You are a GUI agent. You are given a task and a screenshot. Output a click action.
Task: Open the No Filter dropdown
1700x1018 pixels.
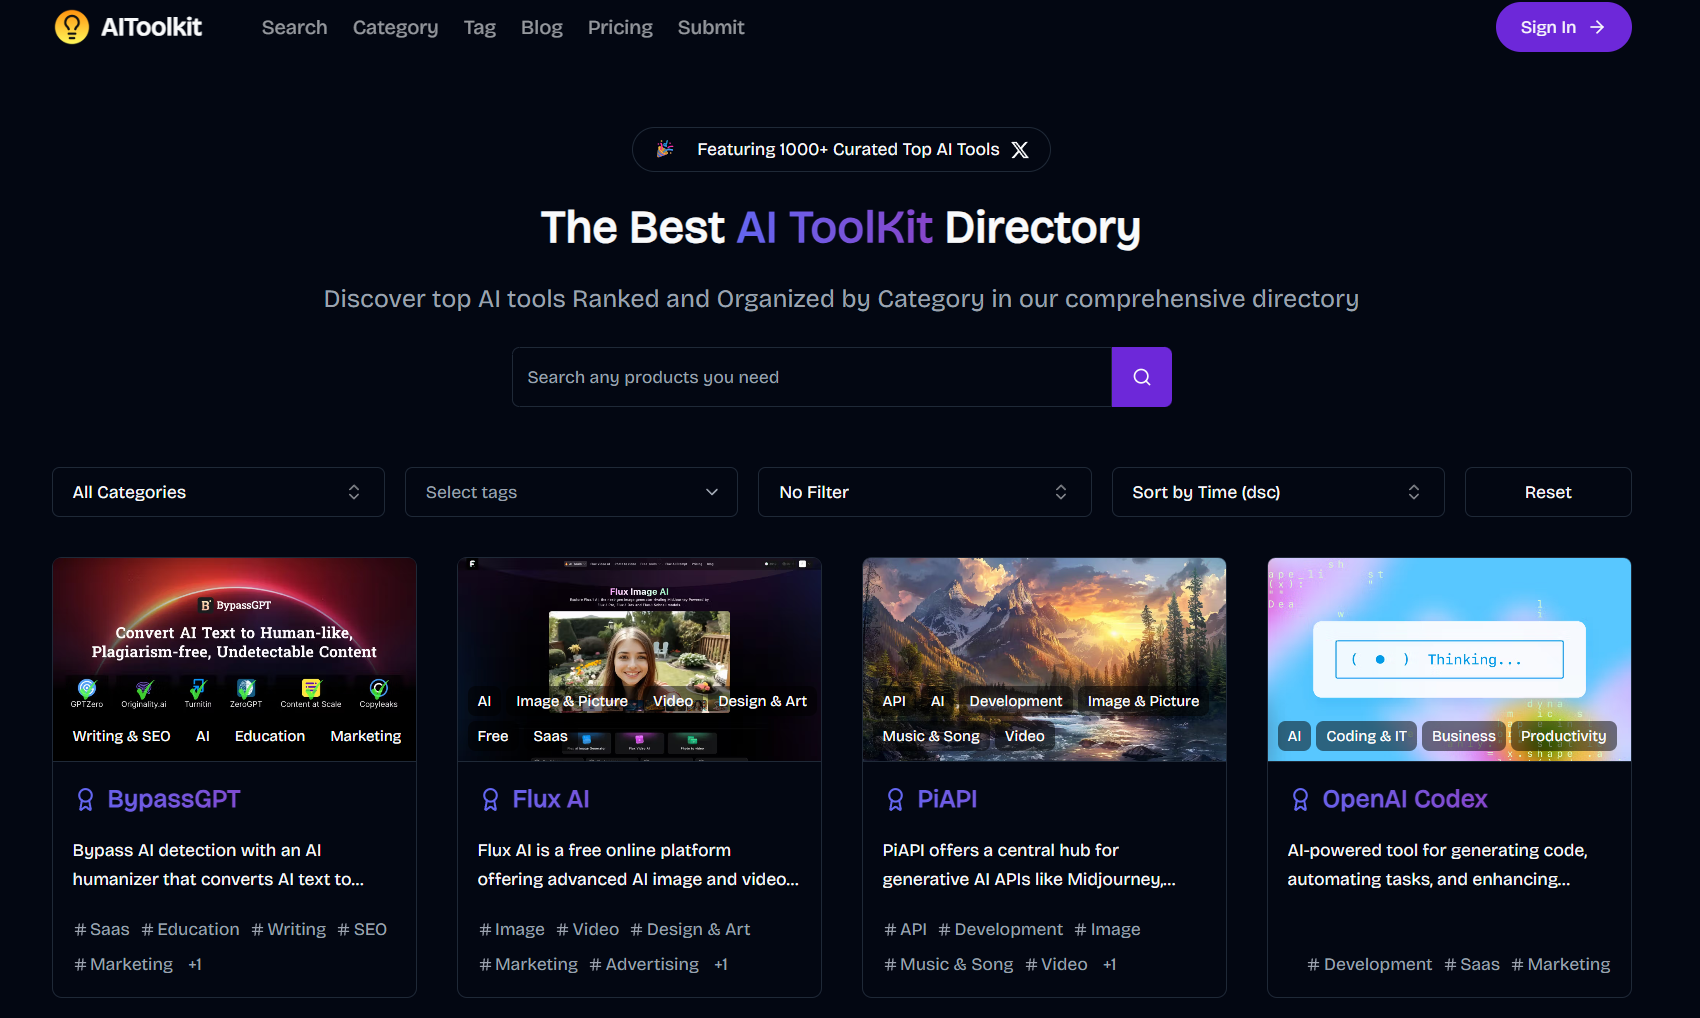click(924, 492)
